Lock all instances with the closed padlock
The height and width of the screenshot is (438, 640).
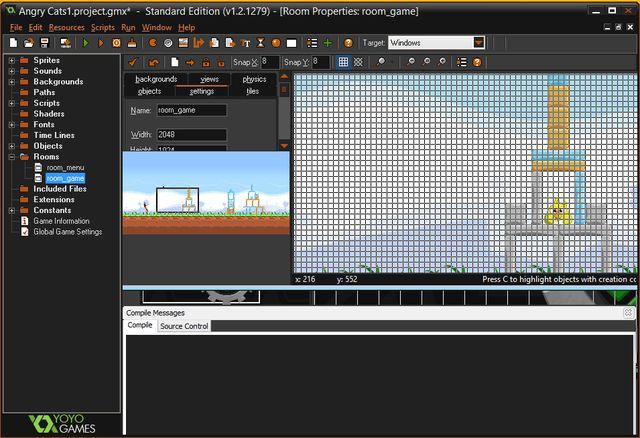pyautogui.click(x=206, y=62)
